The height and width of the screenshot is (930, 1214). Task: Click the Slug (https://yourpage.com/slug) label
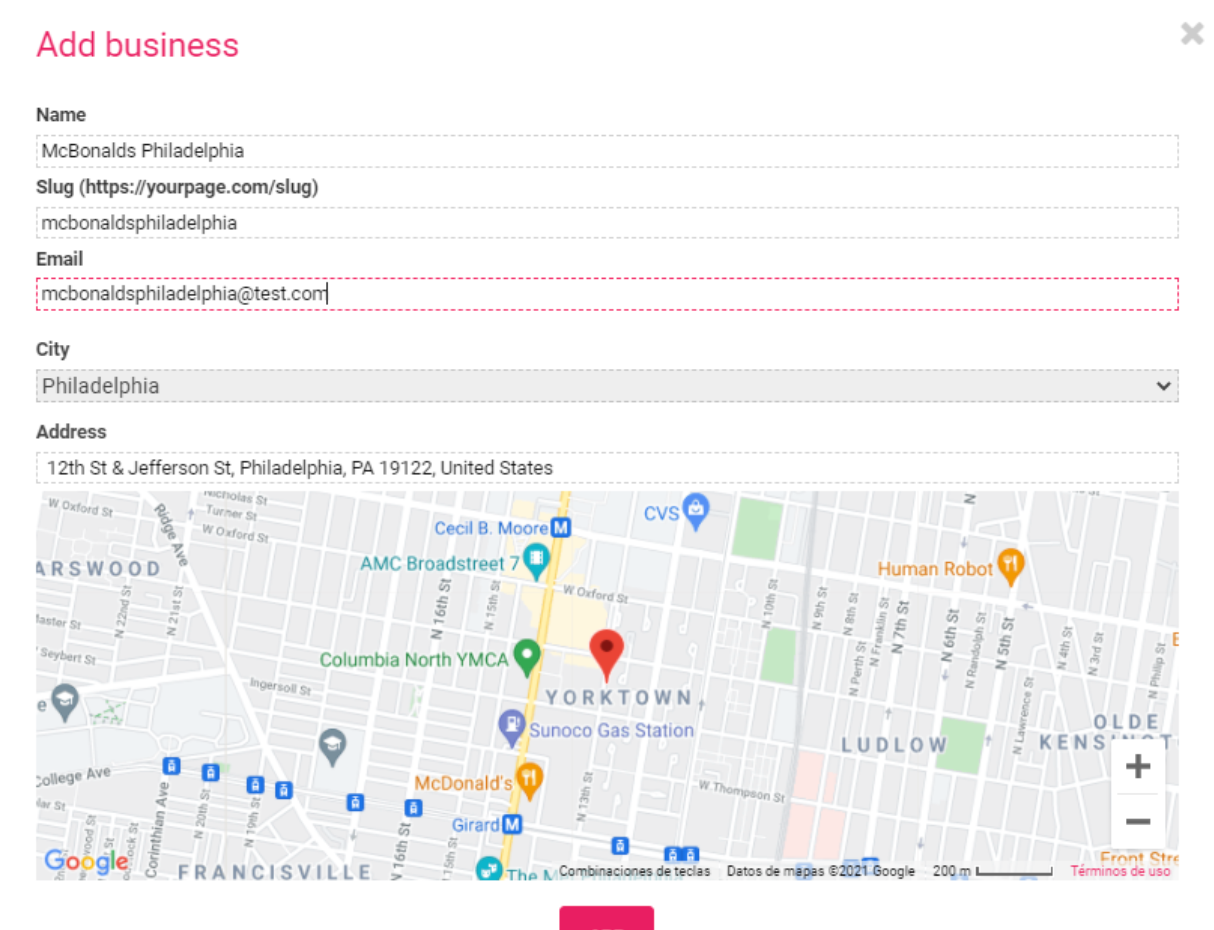point(177,187)
